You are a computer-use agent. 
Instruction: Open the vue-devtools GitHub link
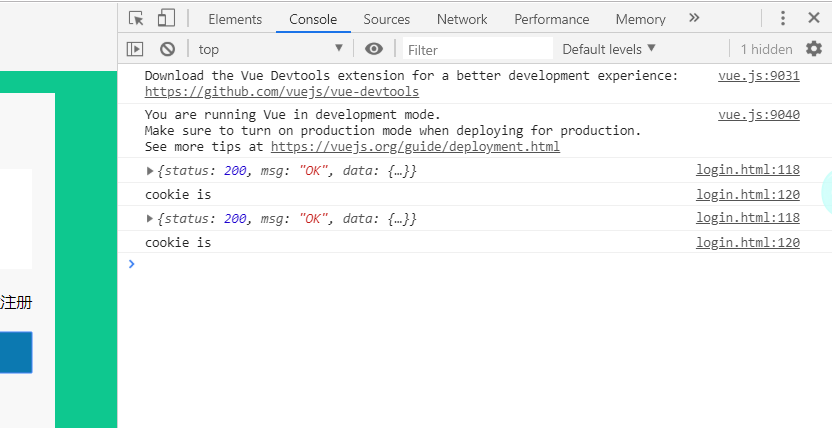pos(282,92)
